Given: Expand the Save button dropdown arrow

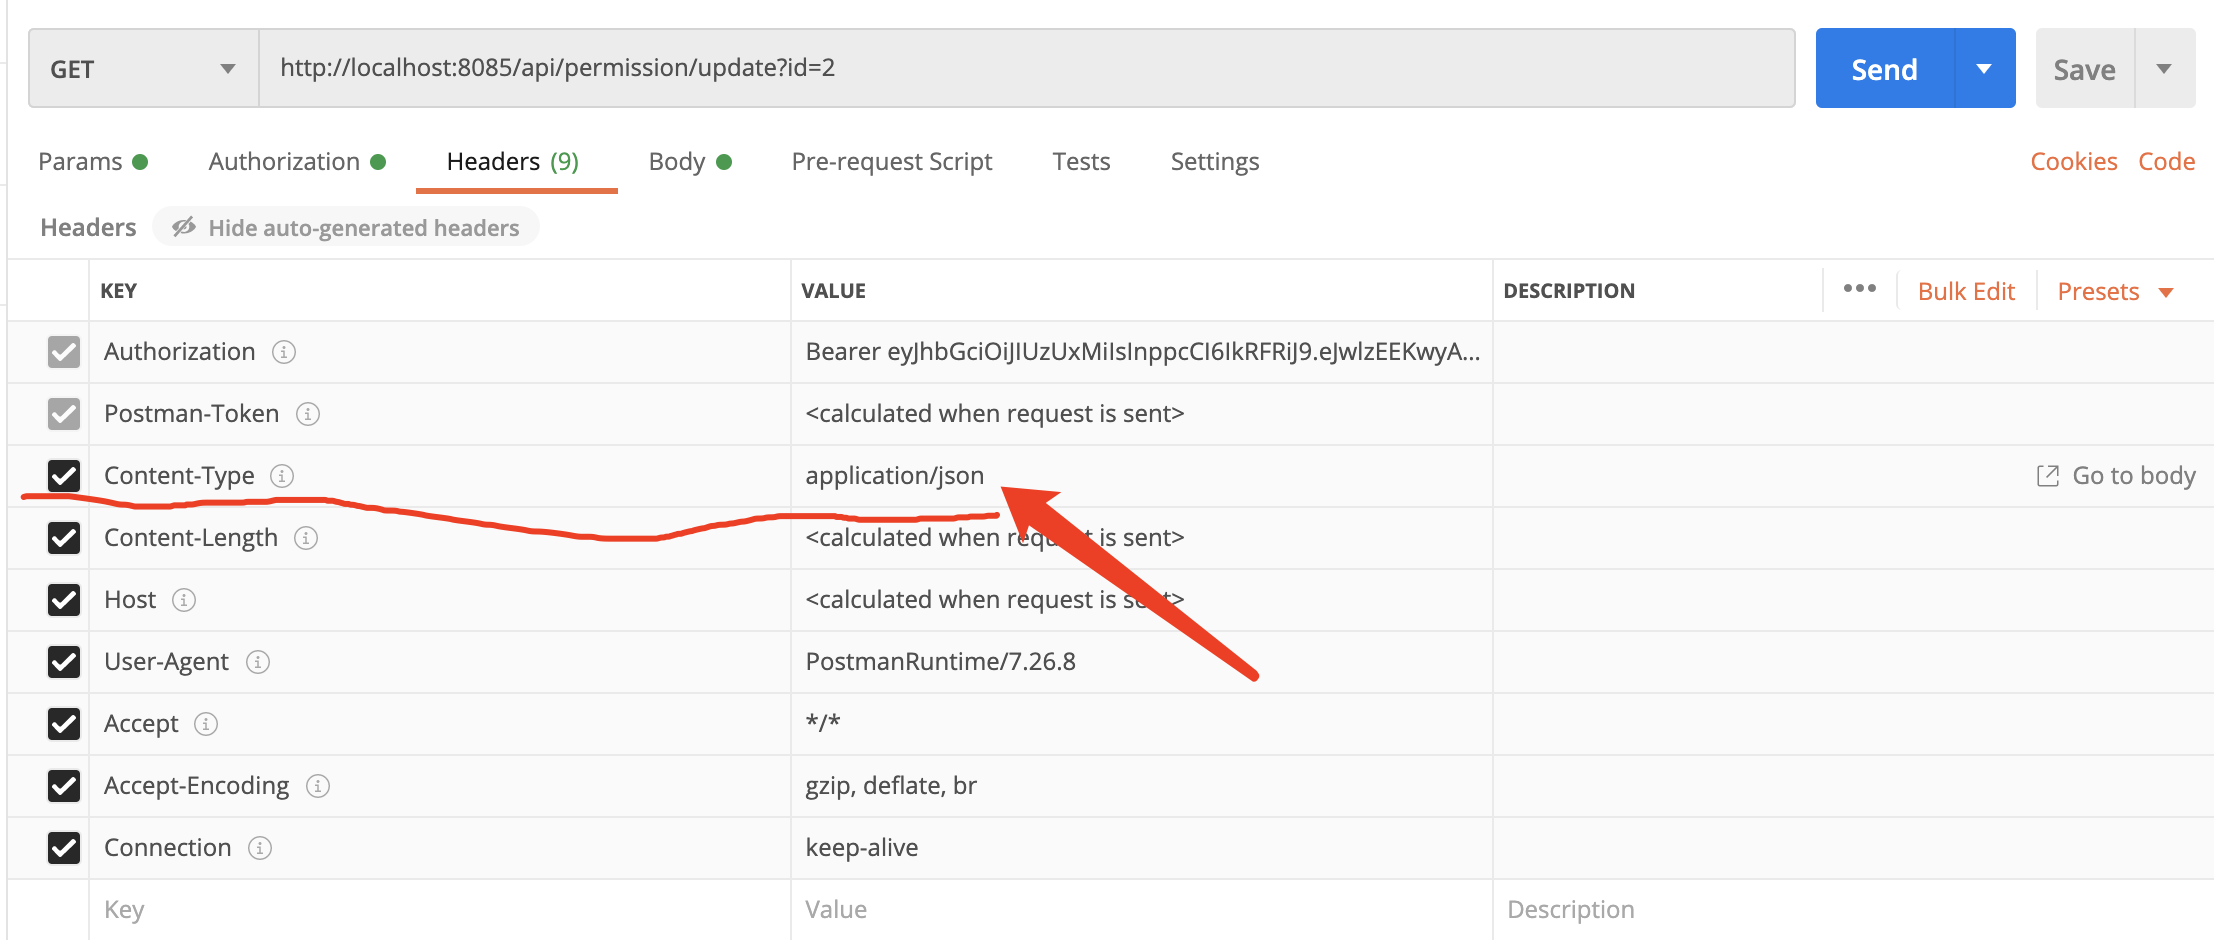Looking at the screenshot, I should point(2165,68).
